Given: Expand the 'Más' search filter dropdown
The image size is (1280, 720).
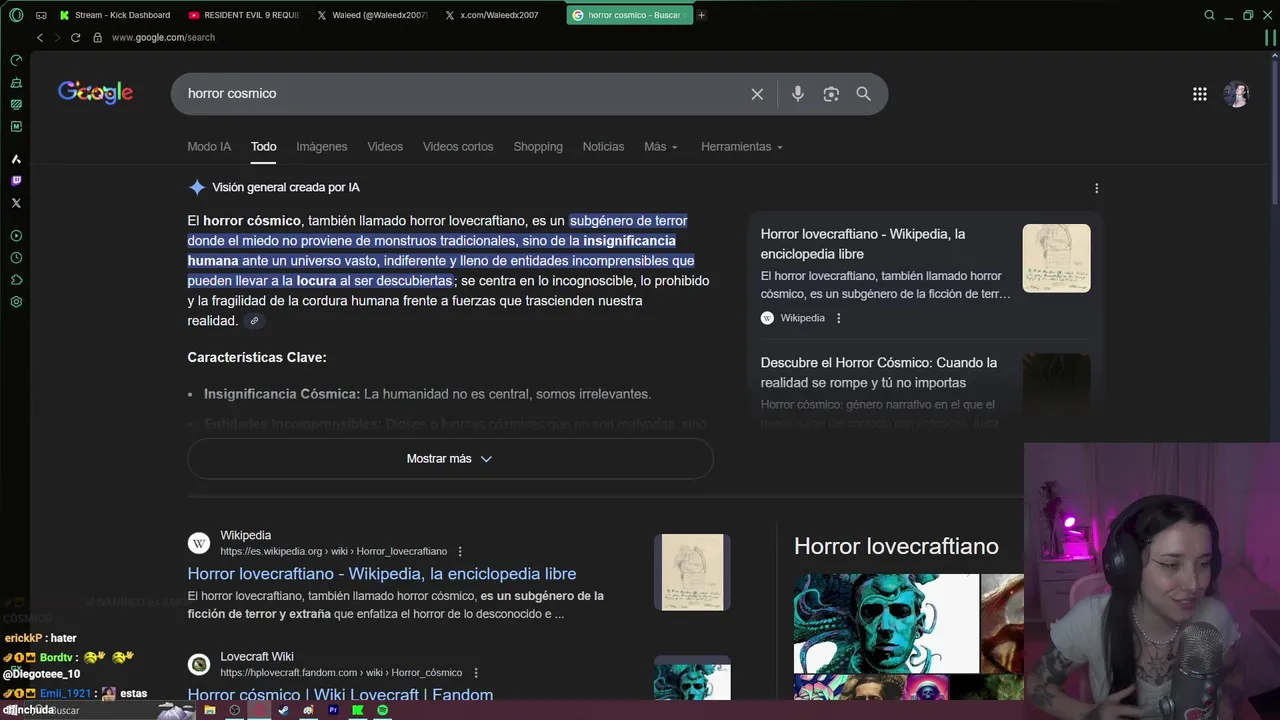Looking at the screenshot, I should (x=661, y=147).
